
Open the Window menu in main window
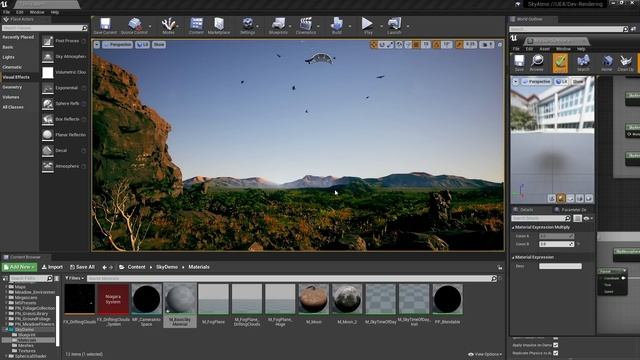(37, 12)
